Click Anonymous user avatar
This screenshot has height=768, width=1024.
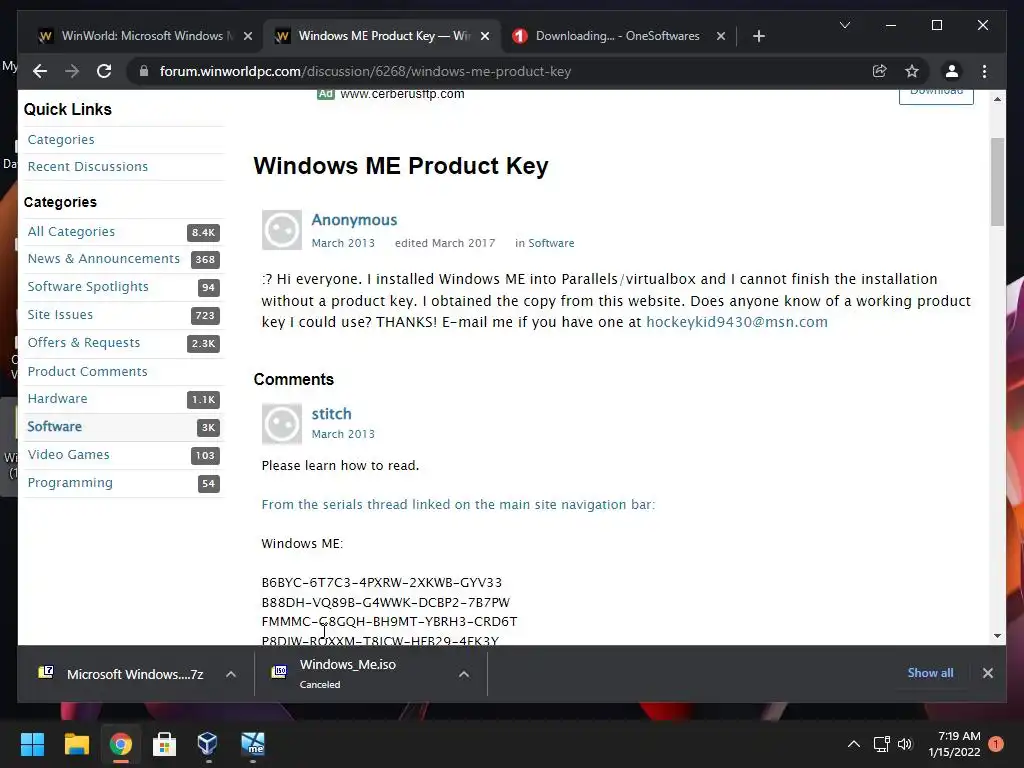pos(281,230)
